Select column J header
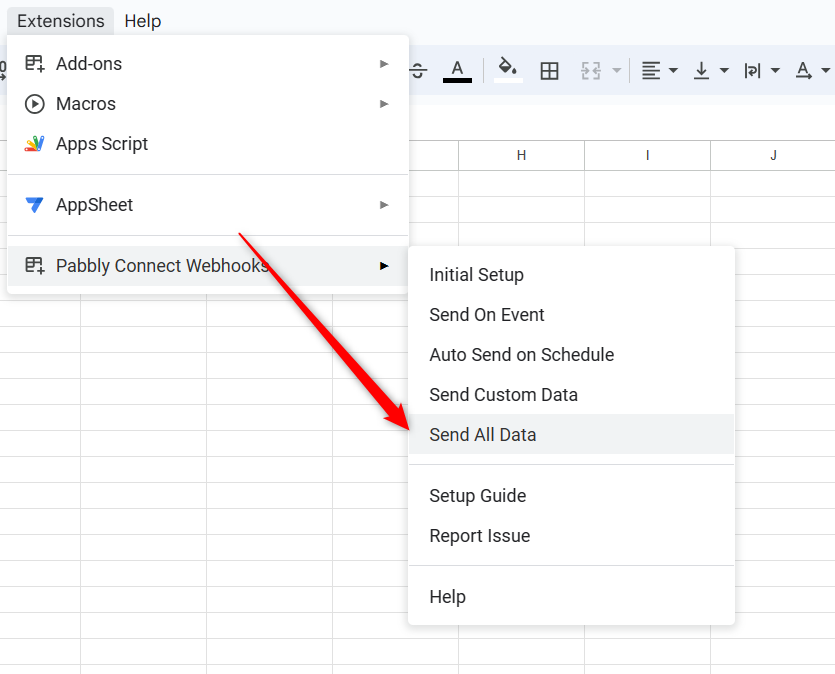This screenshot has height=674, width=835. coord(773,155)
